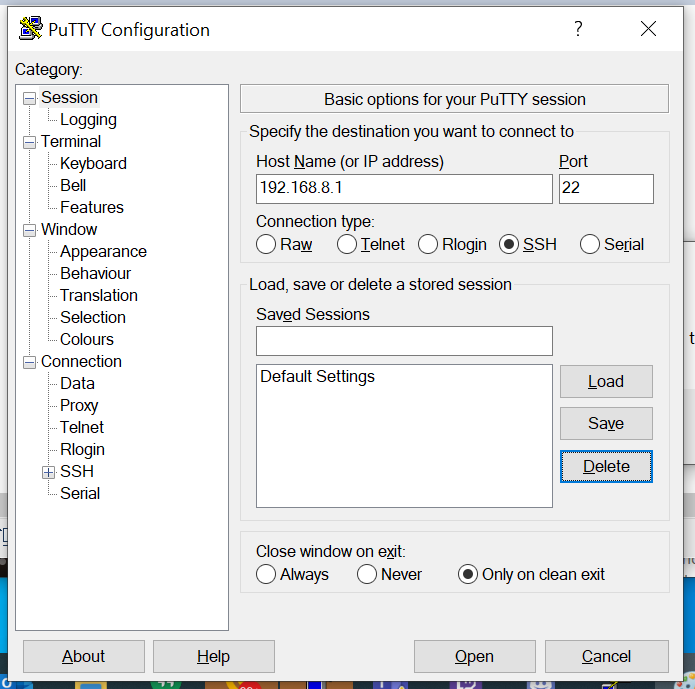Click the Help button
695x689 pixels.
point(214,656)
